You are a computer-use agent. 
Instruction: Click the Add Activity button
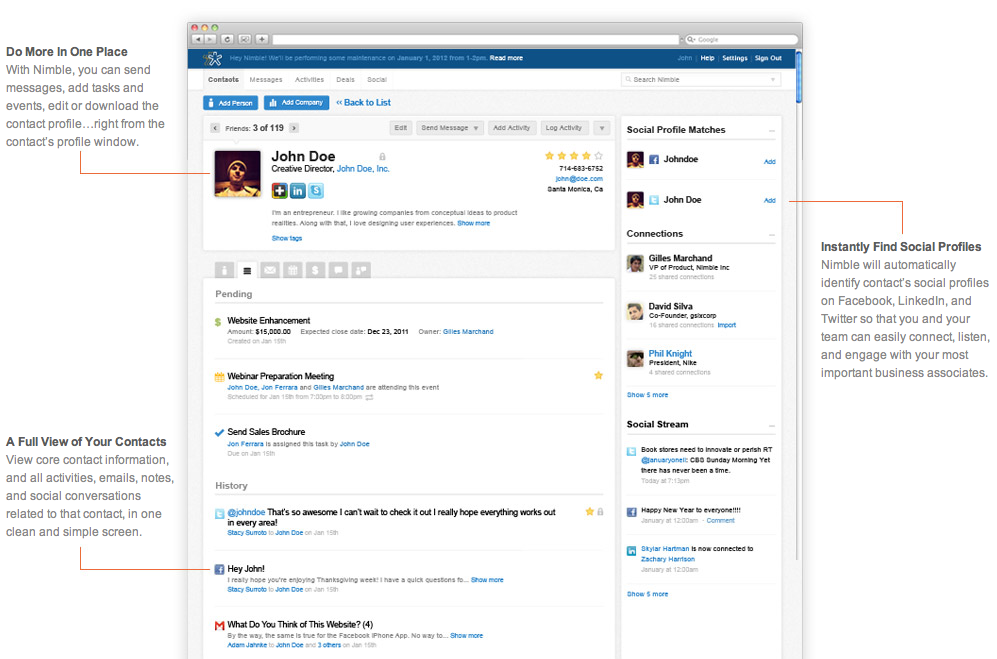(512, 128)
